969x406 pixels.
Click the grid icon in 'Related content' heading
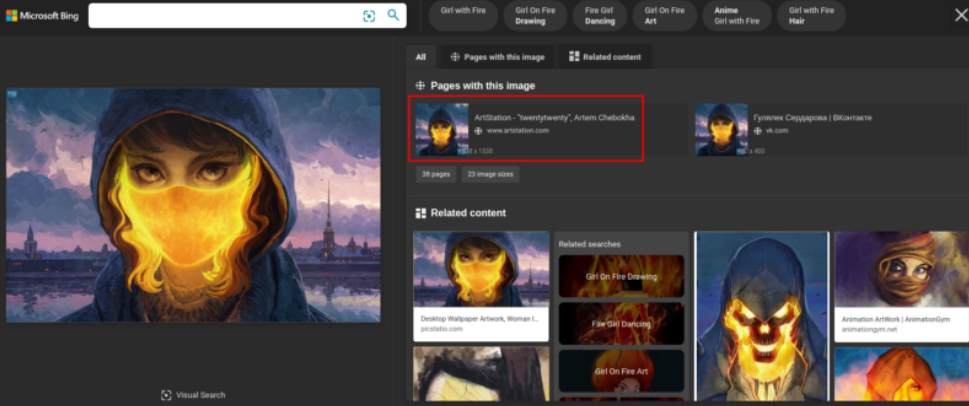coord(421,213)
